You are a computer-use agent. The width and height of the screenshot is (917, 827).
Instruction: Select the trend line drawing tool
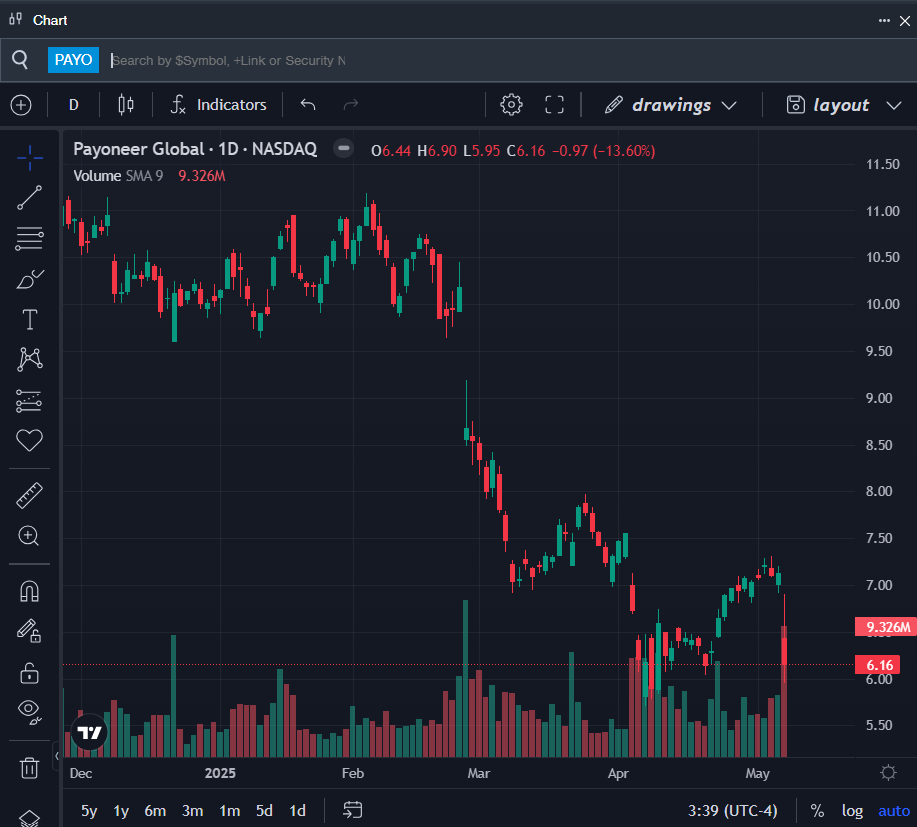(29, 198)
